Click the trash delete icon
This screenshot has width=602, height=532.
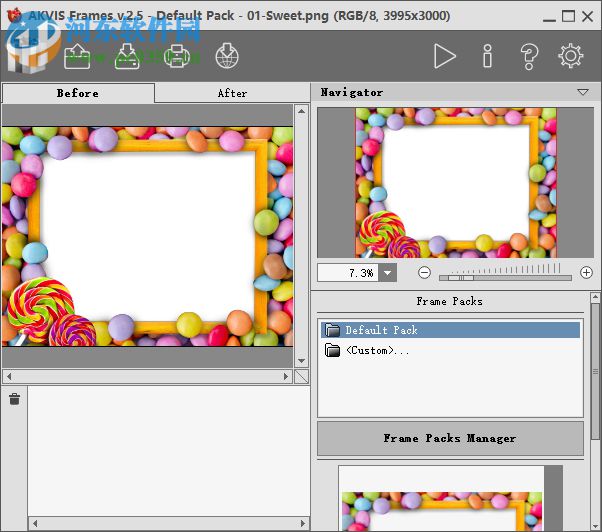point(15,399)
